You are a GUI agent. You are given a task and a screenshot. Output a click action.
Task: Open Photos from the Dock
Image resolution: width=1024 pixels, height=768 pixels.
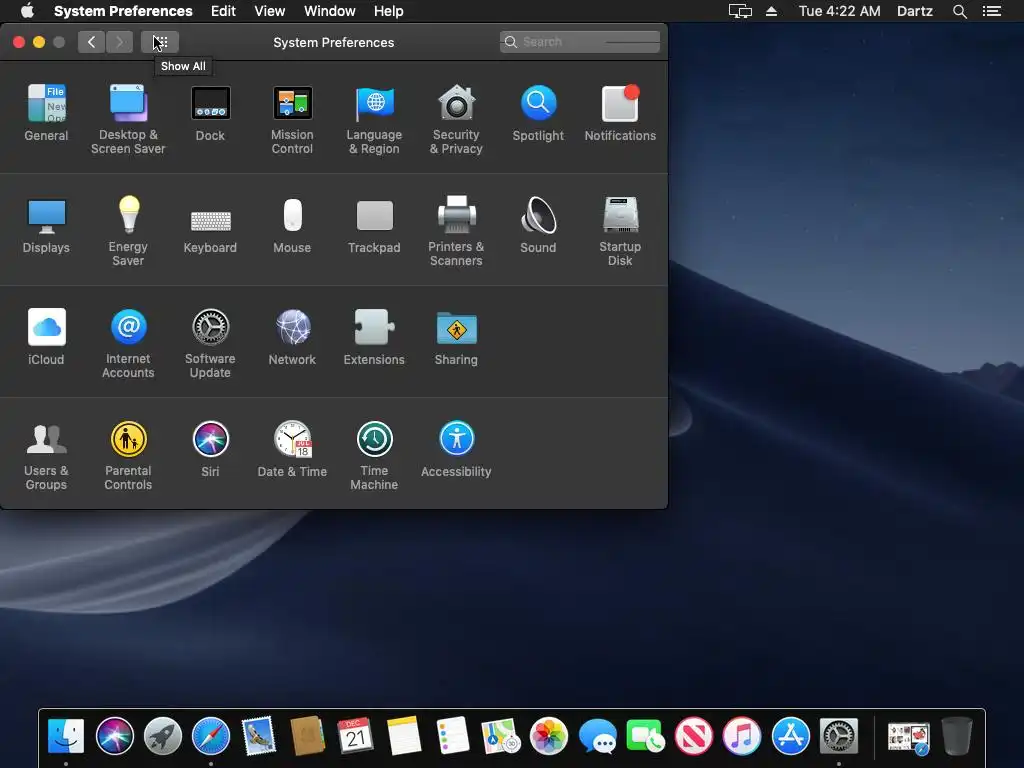[549, 736]
